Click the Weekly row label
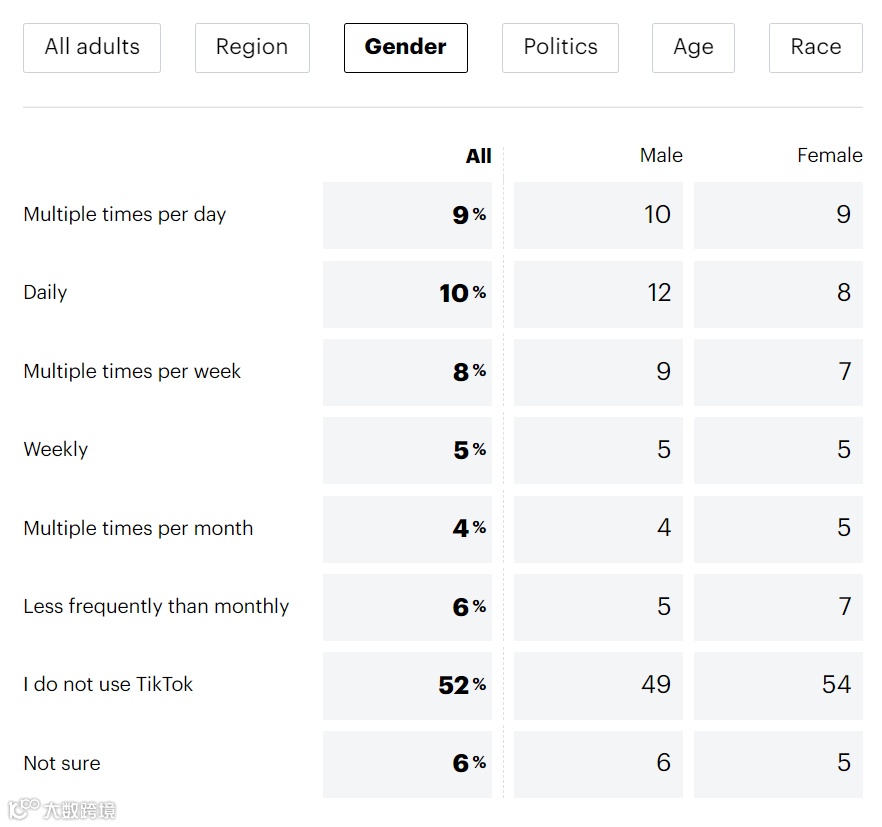The image size is (882, 827). point(56,449)
